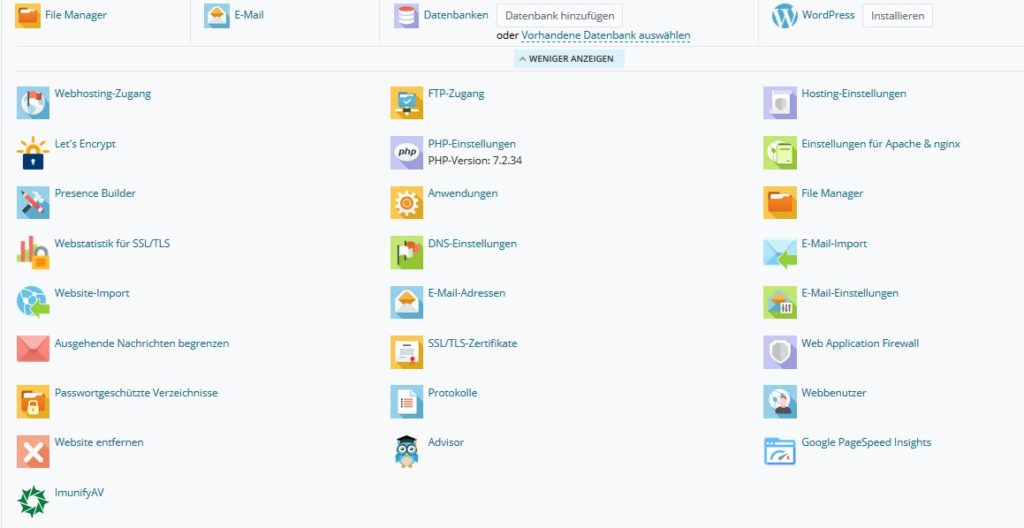1024x528 pixels.
Task: Collapse the section with Weniger anzeigen
Action: pyautogui.click(x=569, y=59)
